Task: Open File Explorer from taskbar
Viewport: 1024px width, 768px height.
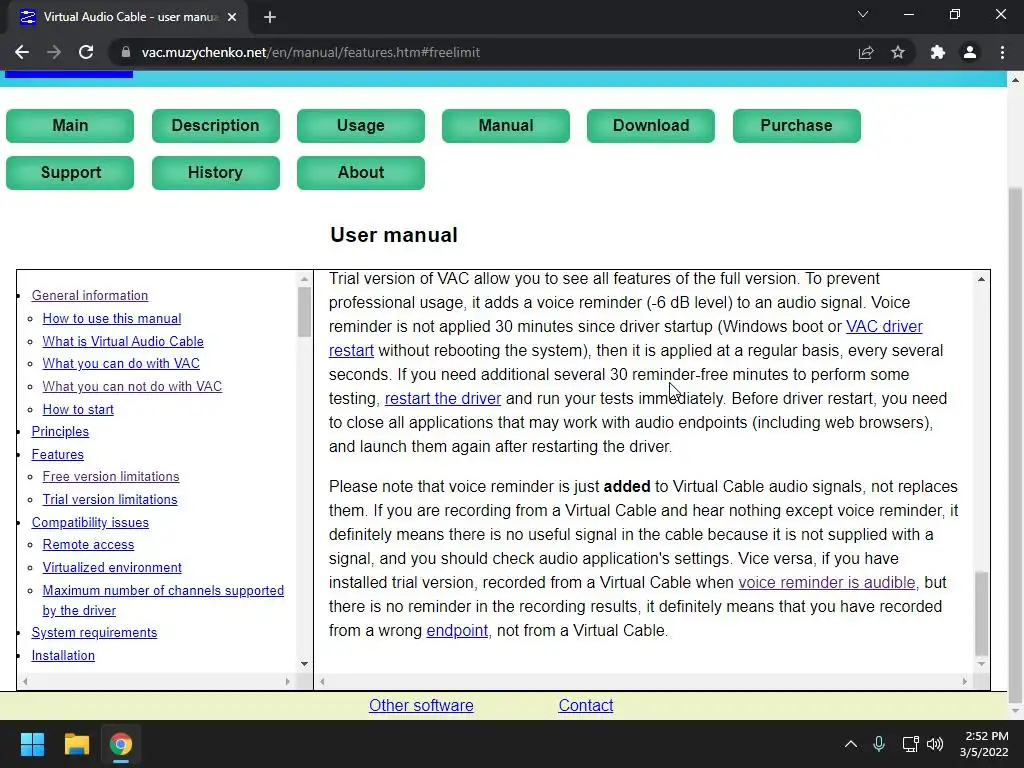Action: [76, 744]
